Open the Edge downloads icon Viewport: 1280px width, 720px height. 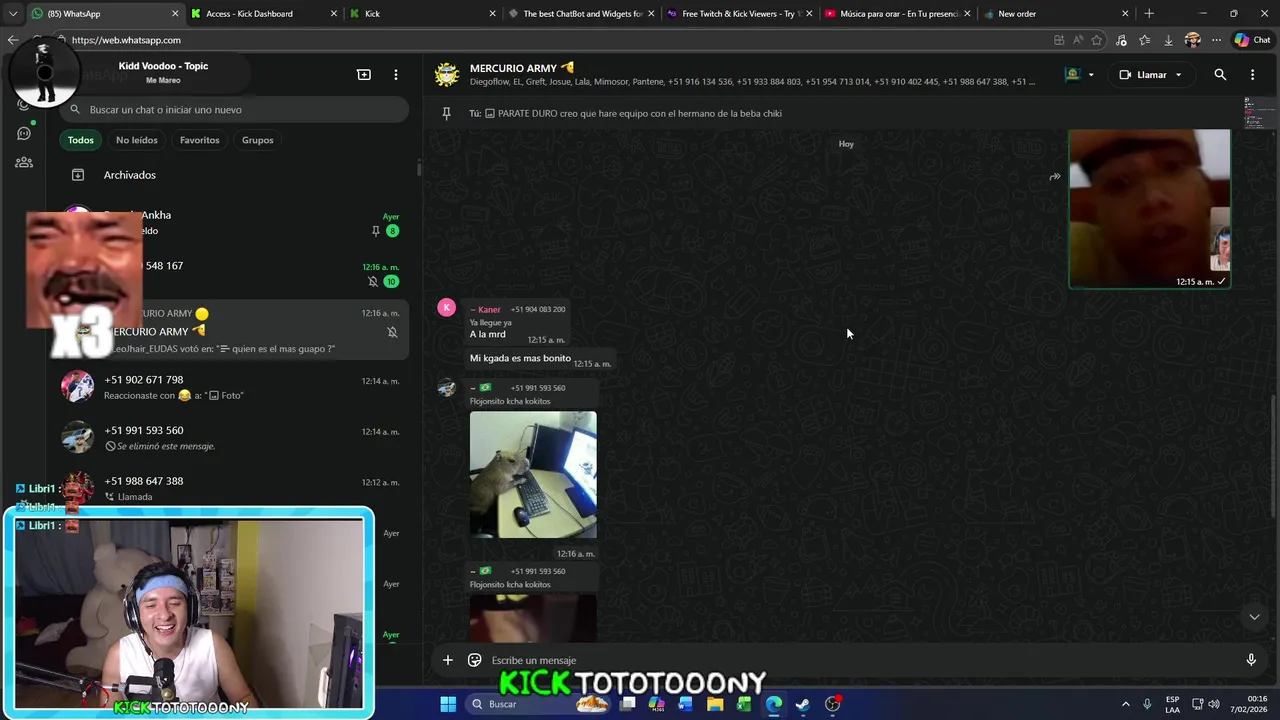pos(1168,40)
